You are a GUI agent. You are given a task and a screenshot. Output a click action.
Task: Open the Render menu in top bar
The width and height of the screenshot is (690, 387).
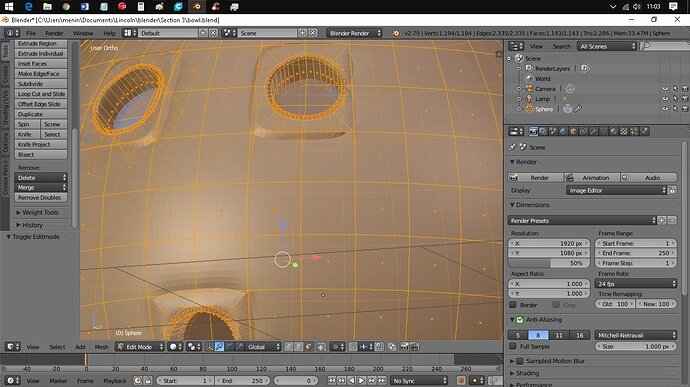[x=54, y=33]
